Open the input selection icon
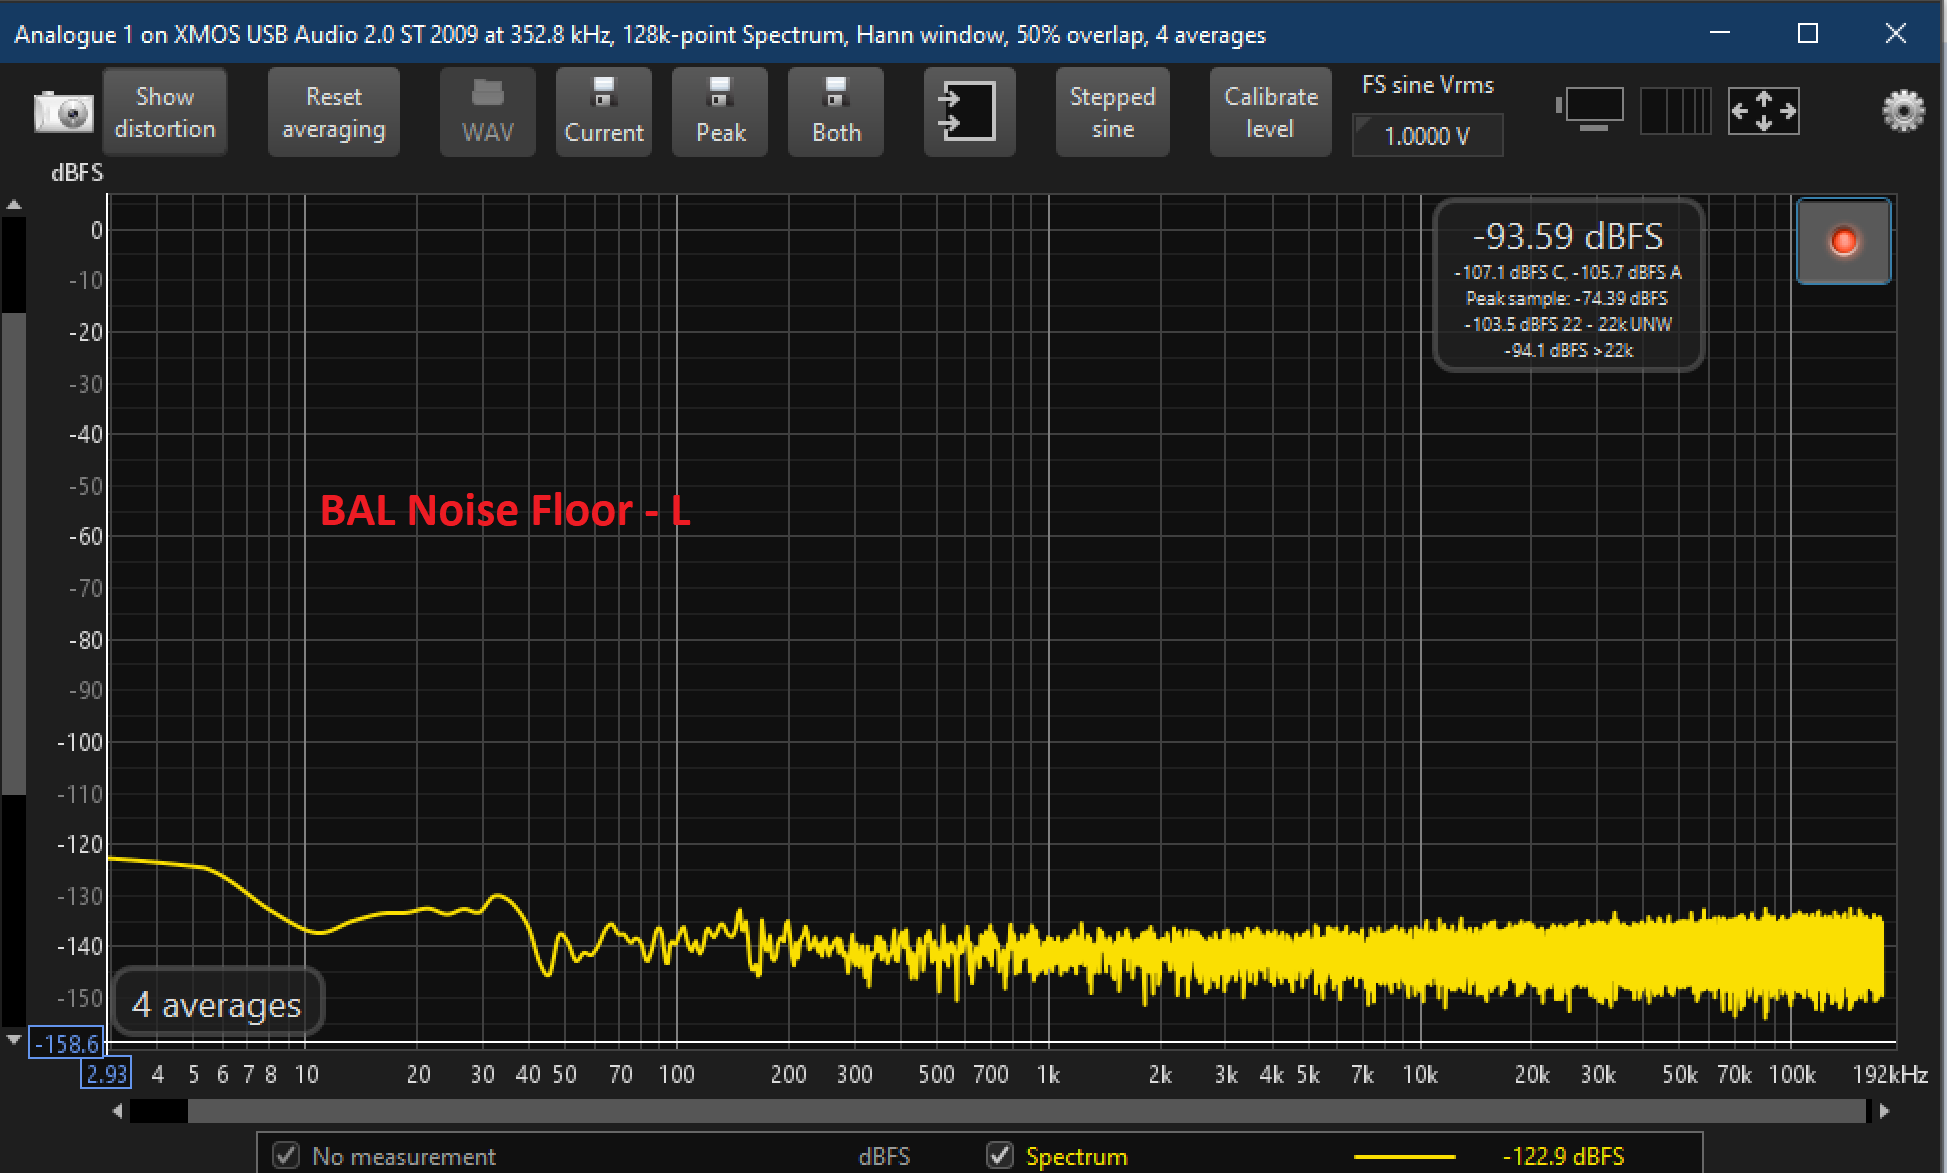 pos(968,112)
